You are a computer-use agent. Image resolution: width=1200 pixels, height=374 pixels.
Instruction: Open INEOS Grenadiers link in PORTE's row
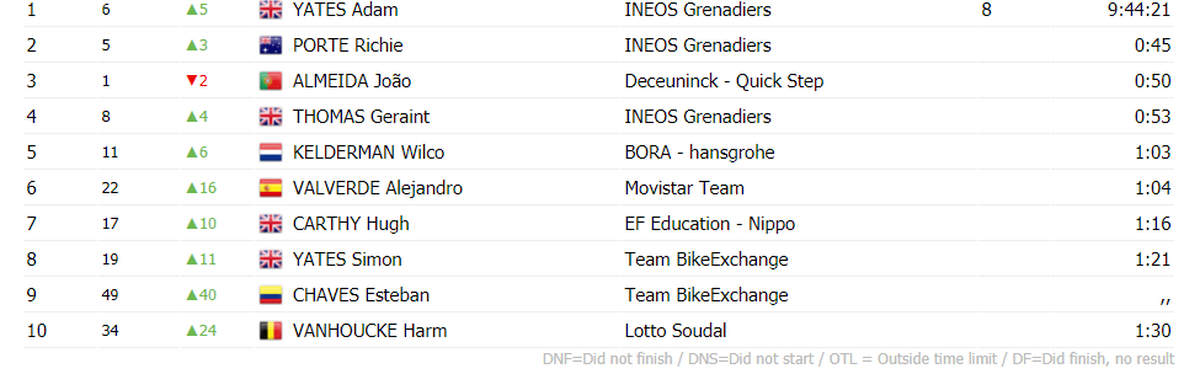[698, 46]
